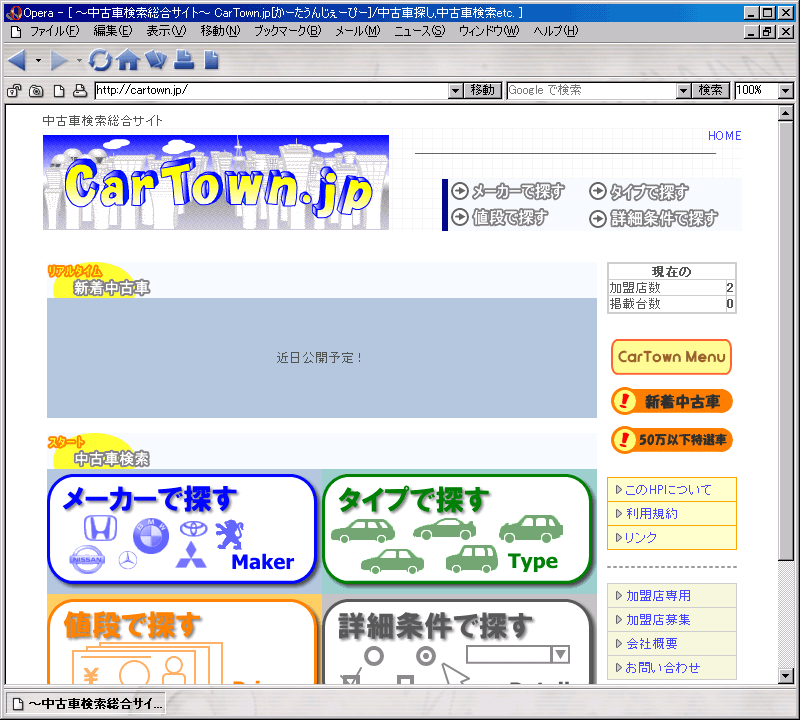Image resolution: width=800 pixels, height=720 pixels.
Task: Click the arrow icon beside header 詳細条件で探す
Action: 597,218
